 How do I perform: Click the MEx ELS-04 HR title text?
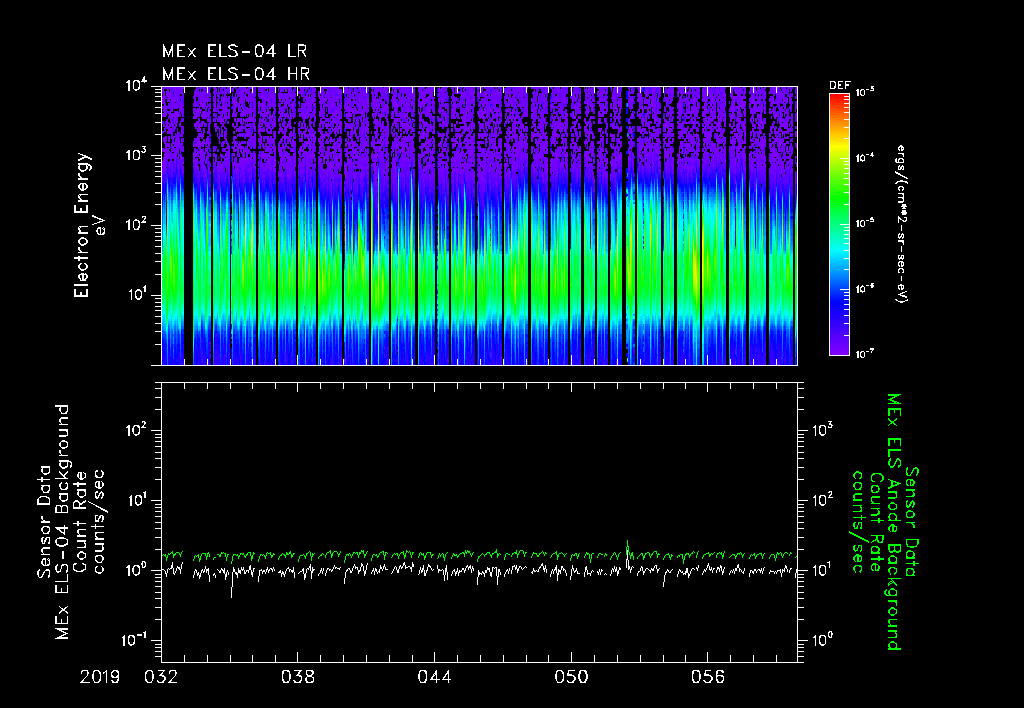point(235,73)
